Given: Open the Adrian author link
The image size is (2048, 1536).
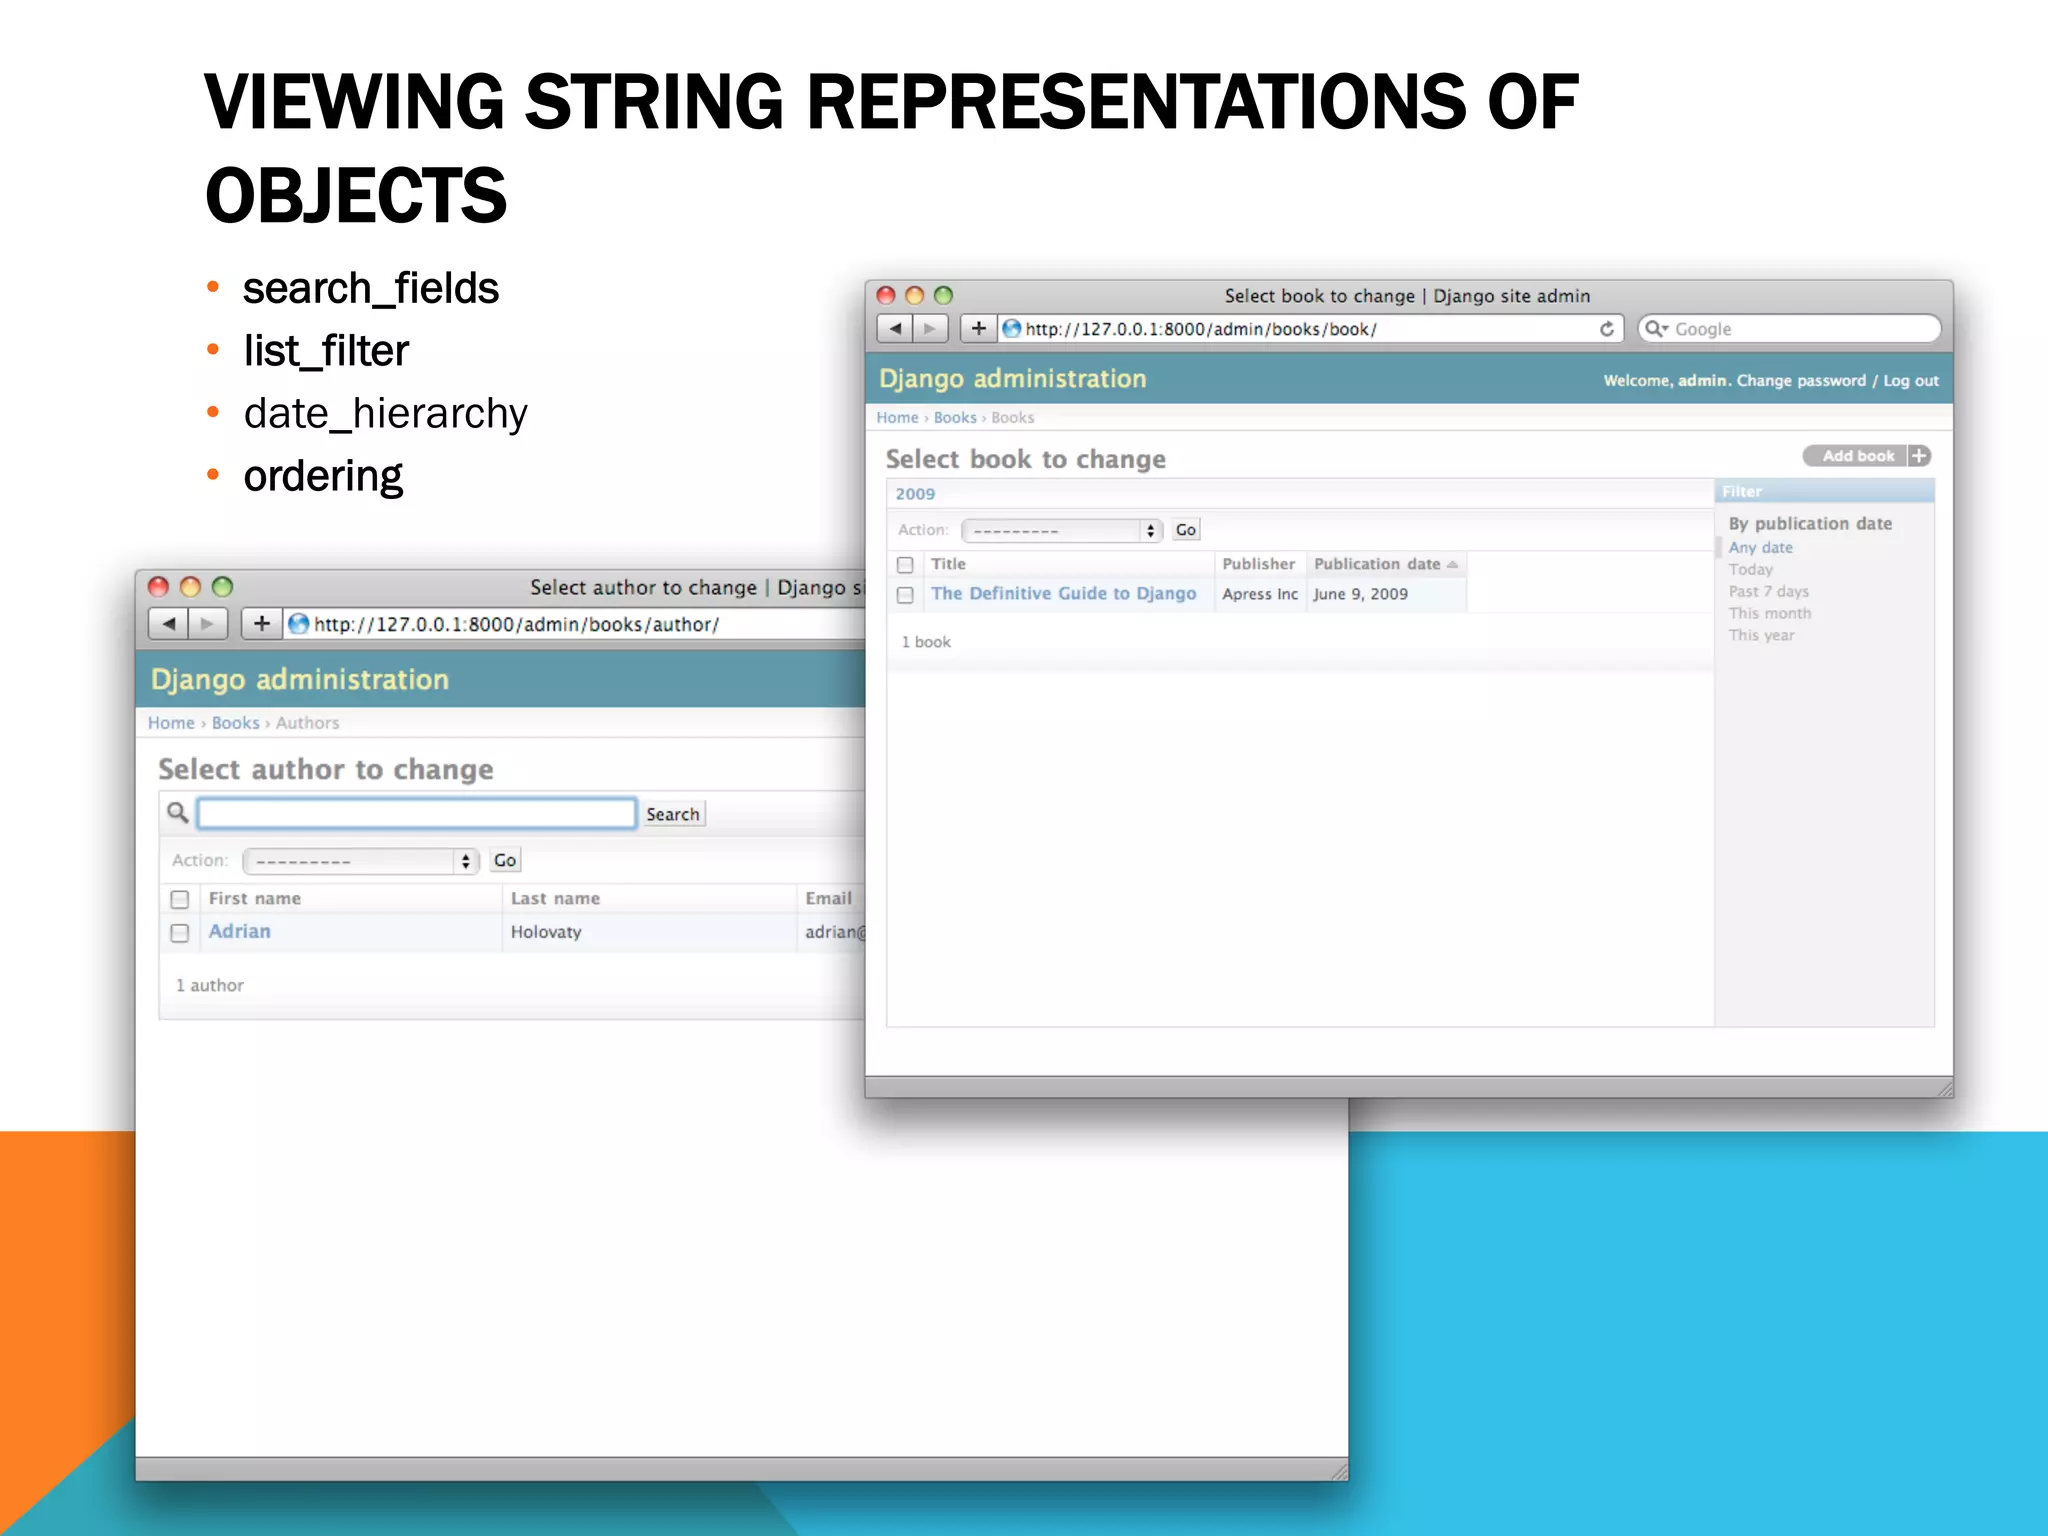Looking at the screenshot, I should [240, 931].
